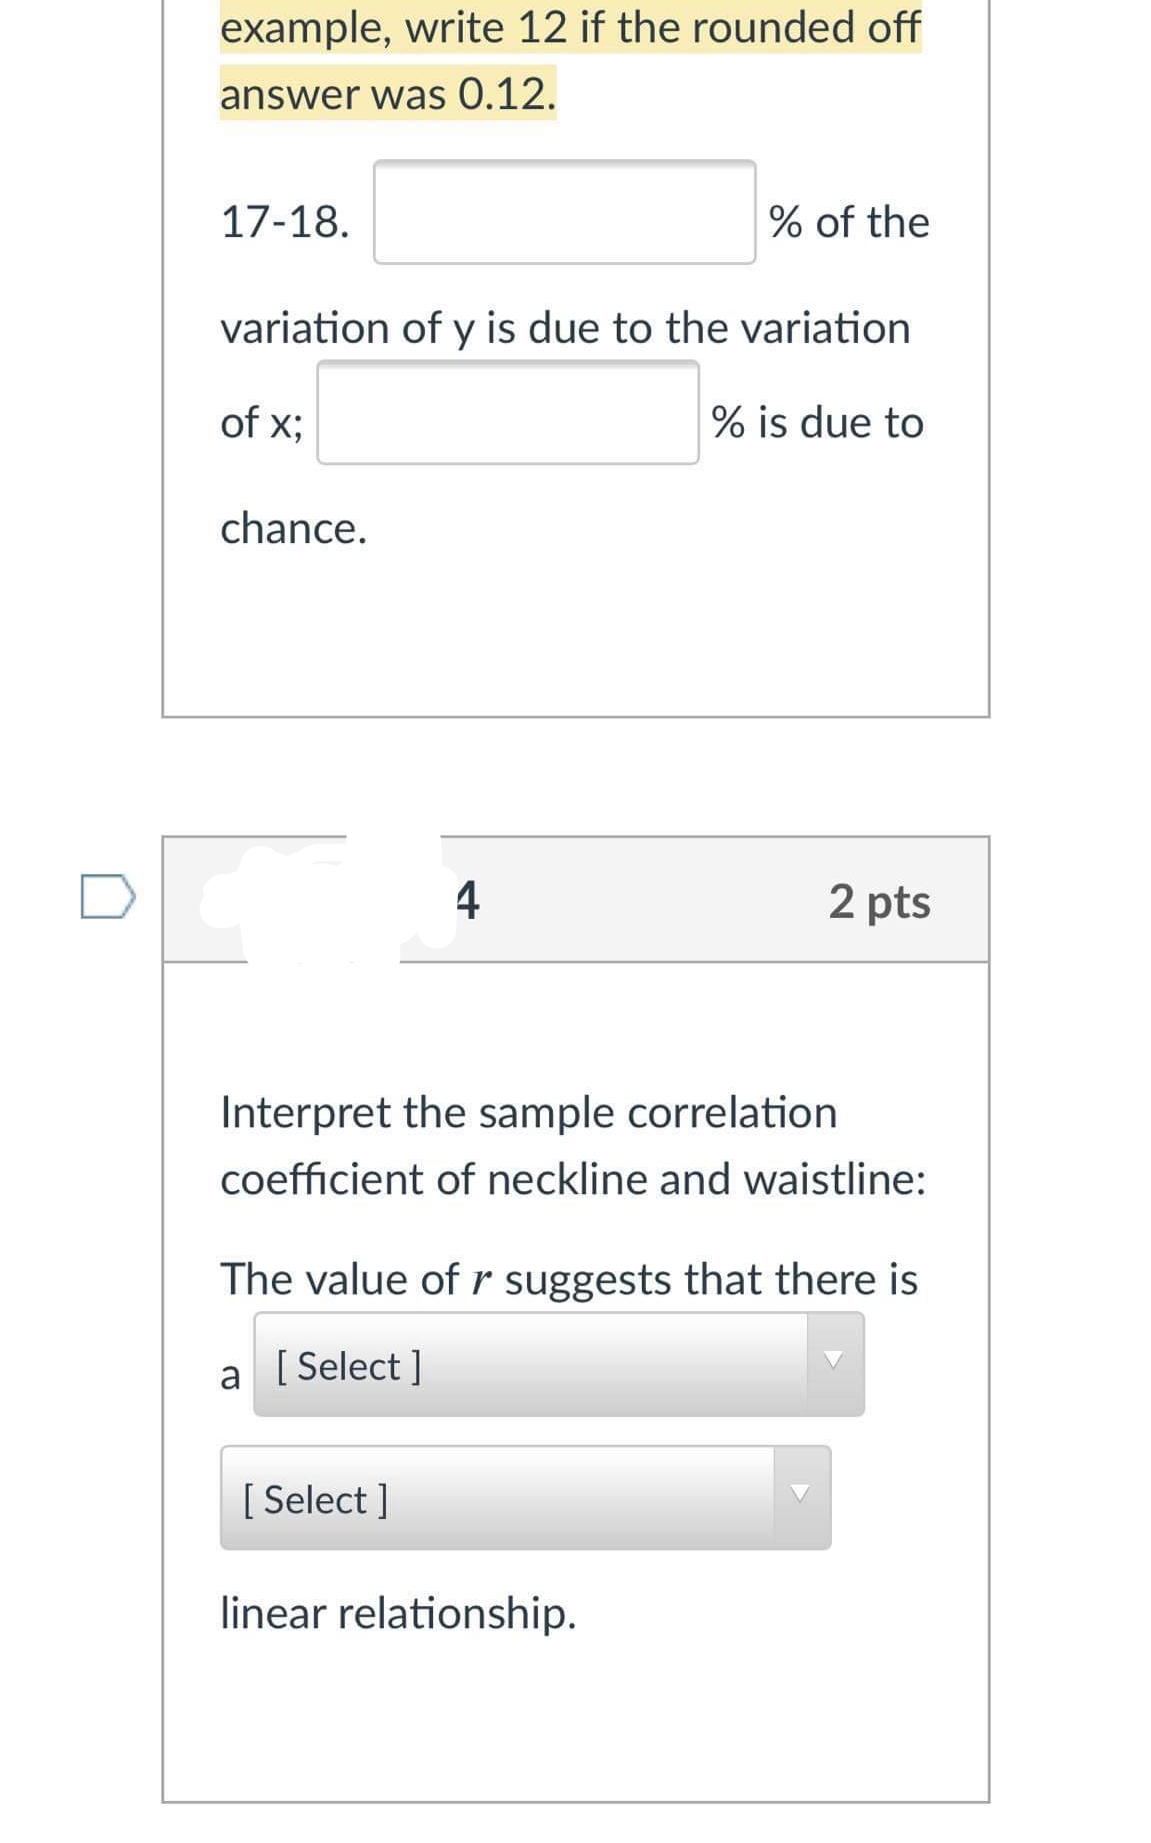The image size is (1151, 1843).
Task: Click the 'Interpret the sample correlation' heading
Action: (x=528, y=1111)
